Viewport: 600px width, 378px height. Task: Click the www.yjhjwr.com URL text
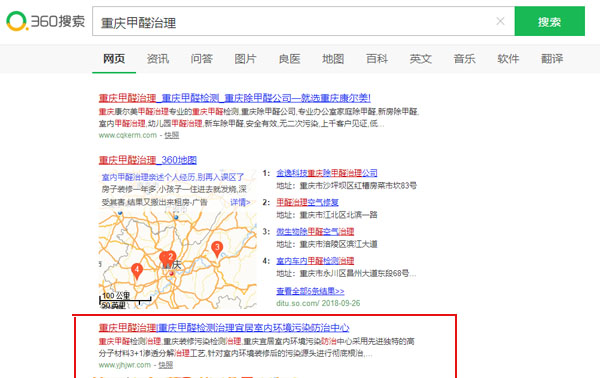[125, 365]
